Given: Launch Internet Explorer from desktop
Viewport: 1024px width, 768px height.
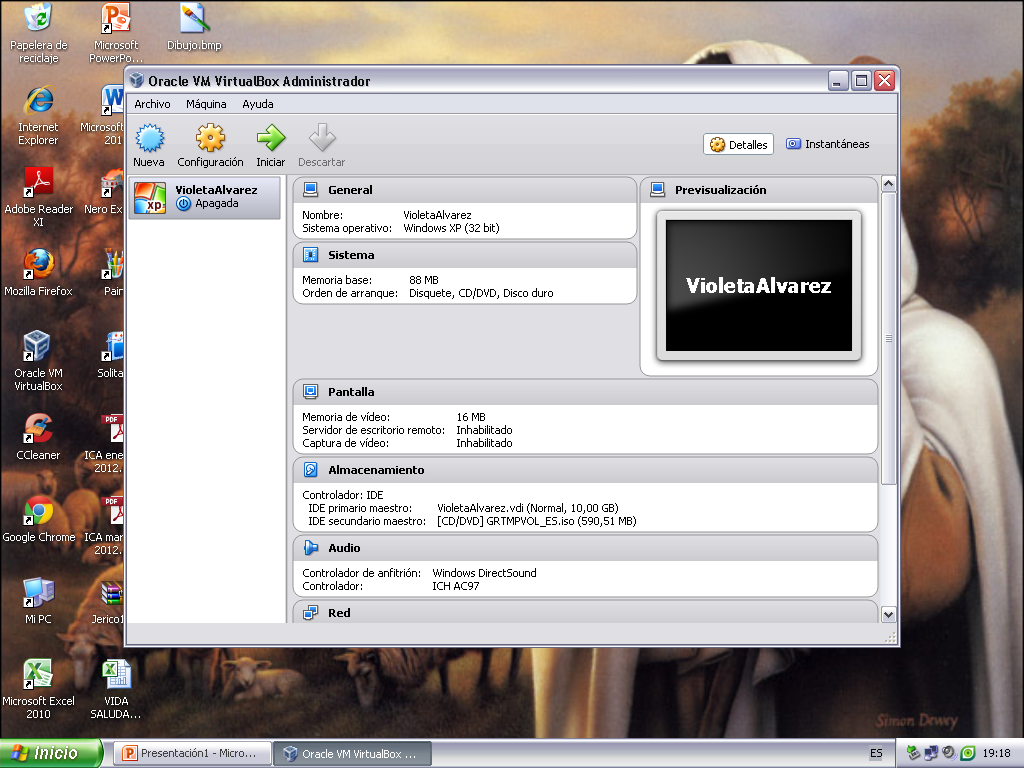Looking at the screenshot, I should tap(39, 115).
